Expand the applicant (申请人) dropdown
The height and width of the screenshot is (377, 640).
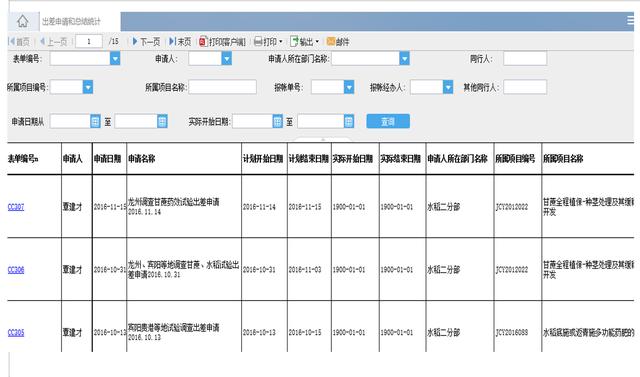click(227, 59)
